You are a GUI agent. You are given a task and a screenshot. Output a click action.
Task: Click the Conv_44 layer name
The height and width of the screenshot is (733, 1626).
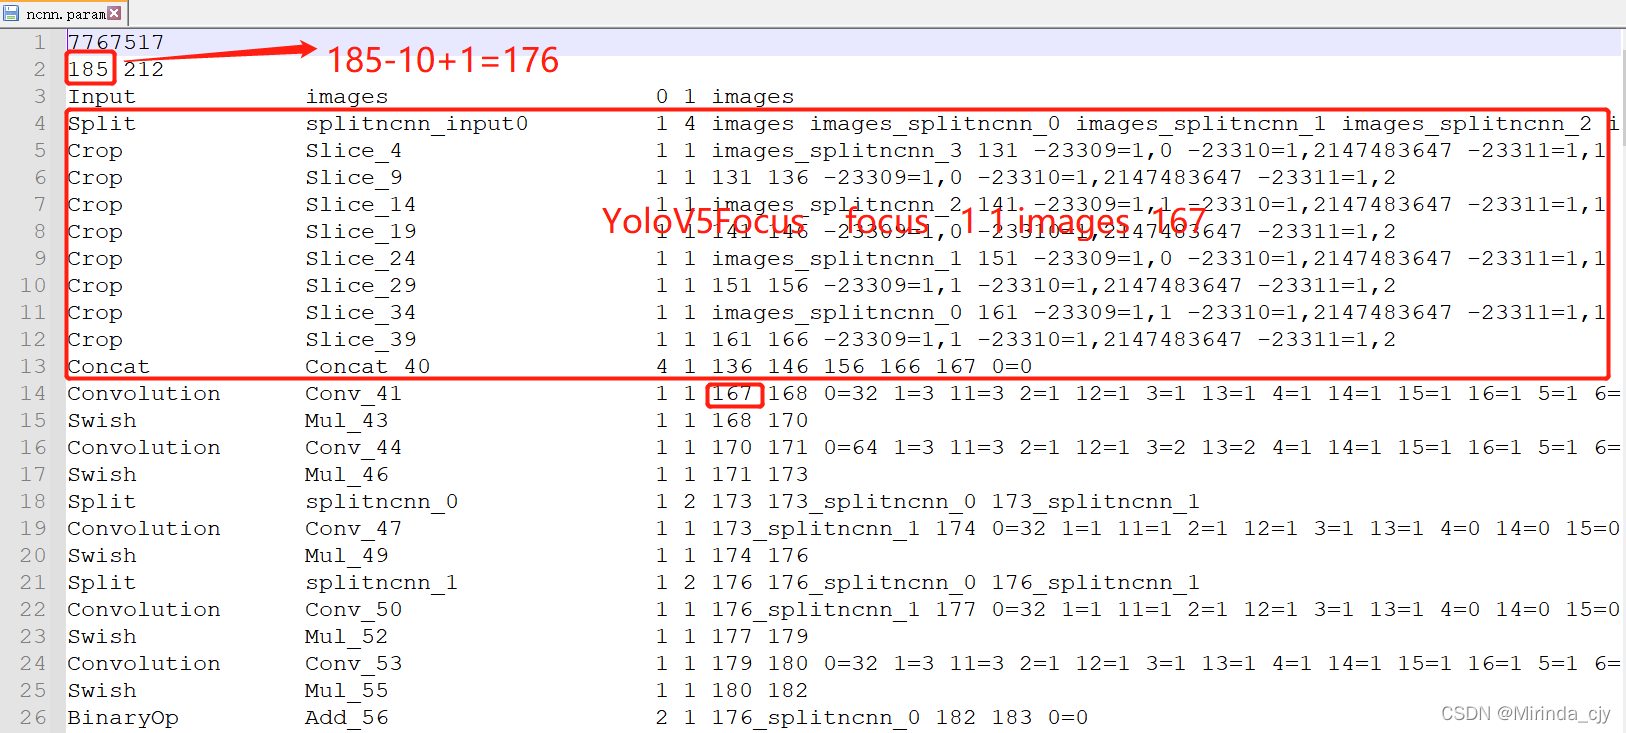click(x=354, y=447)
